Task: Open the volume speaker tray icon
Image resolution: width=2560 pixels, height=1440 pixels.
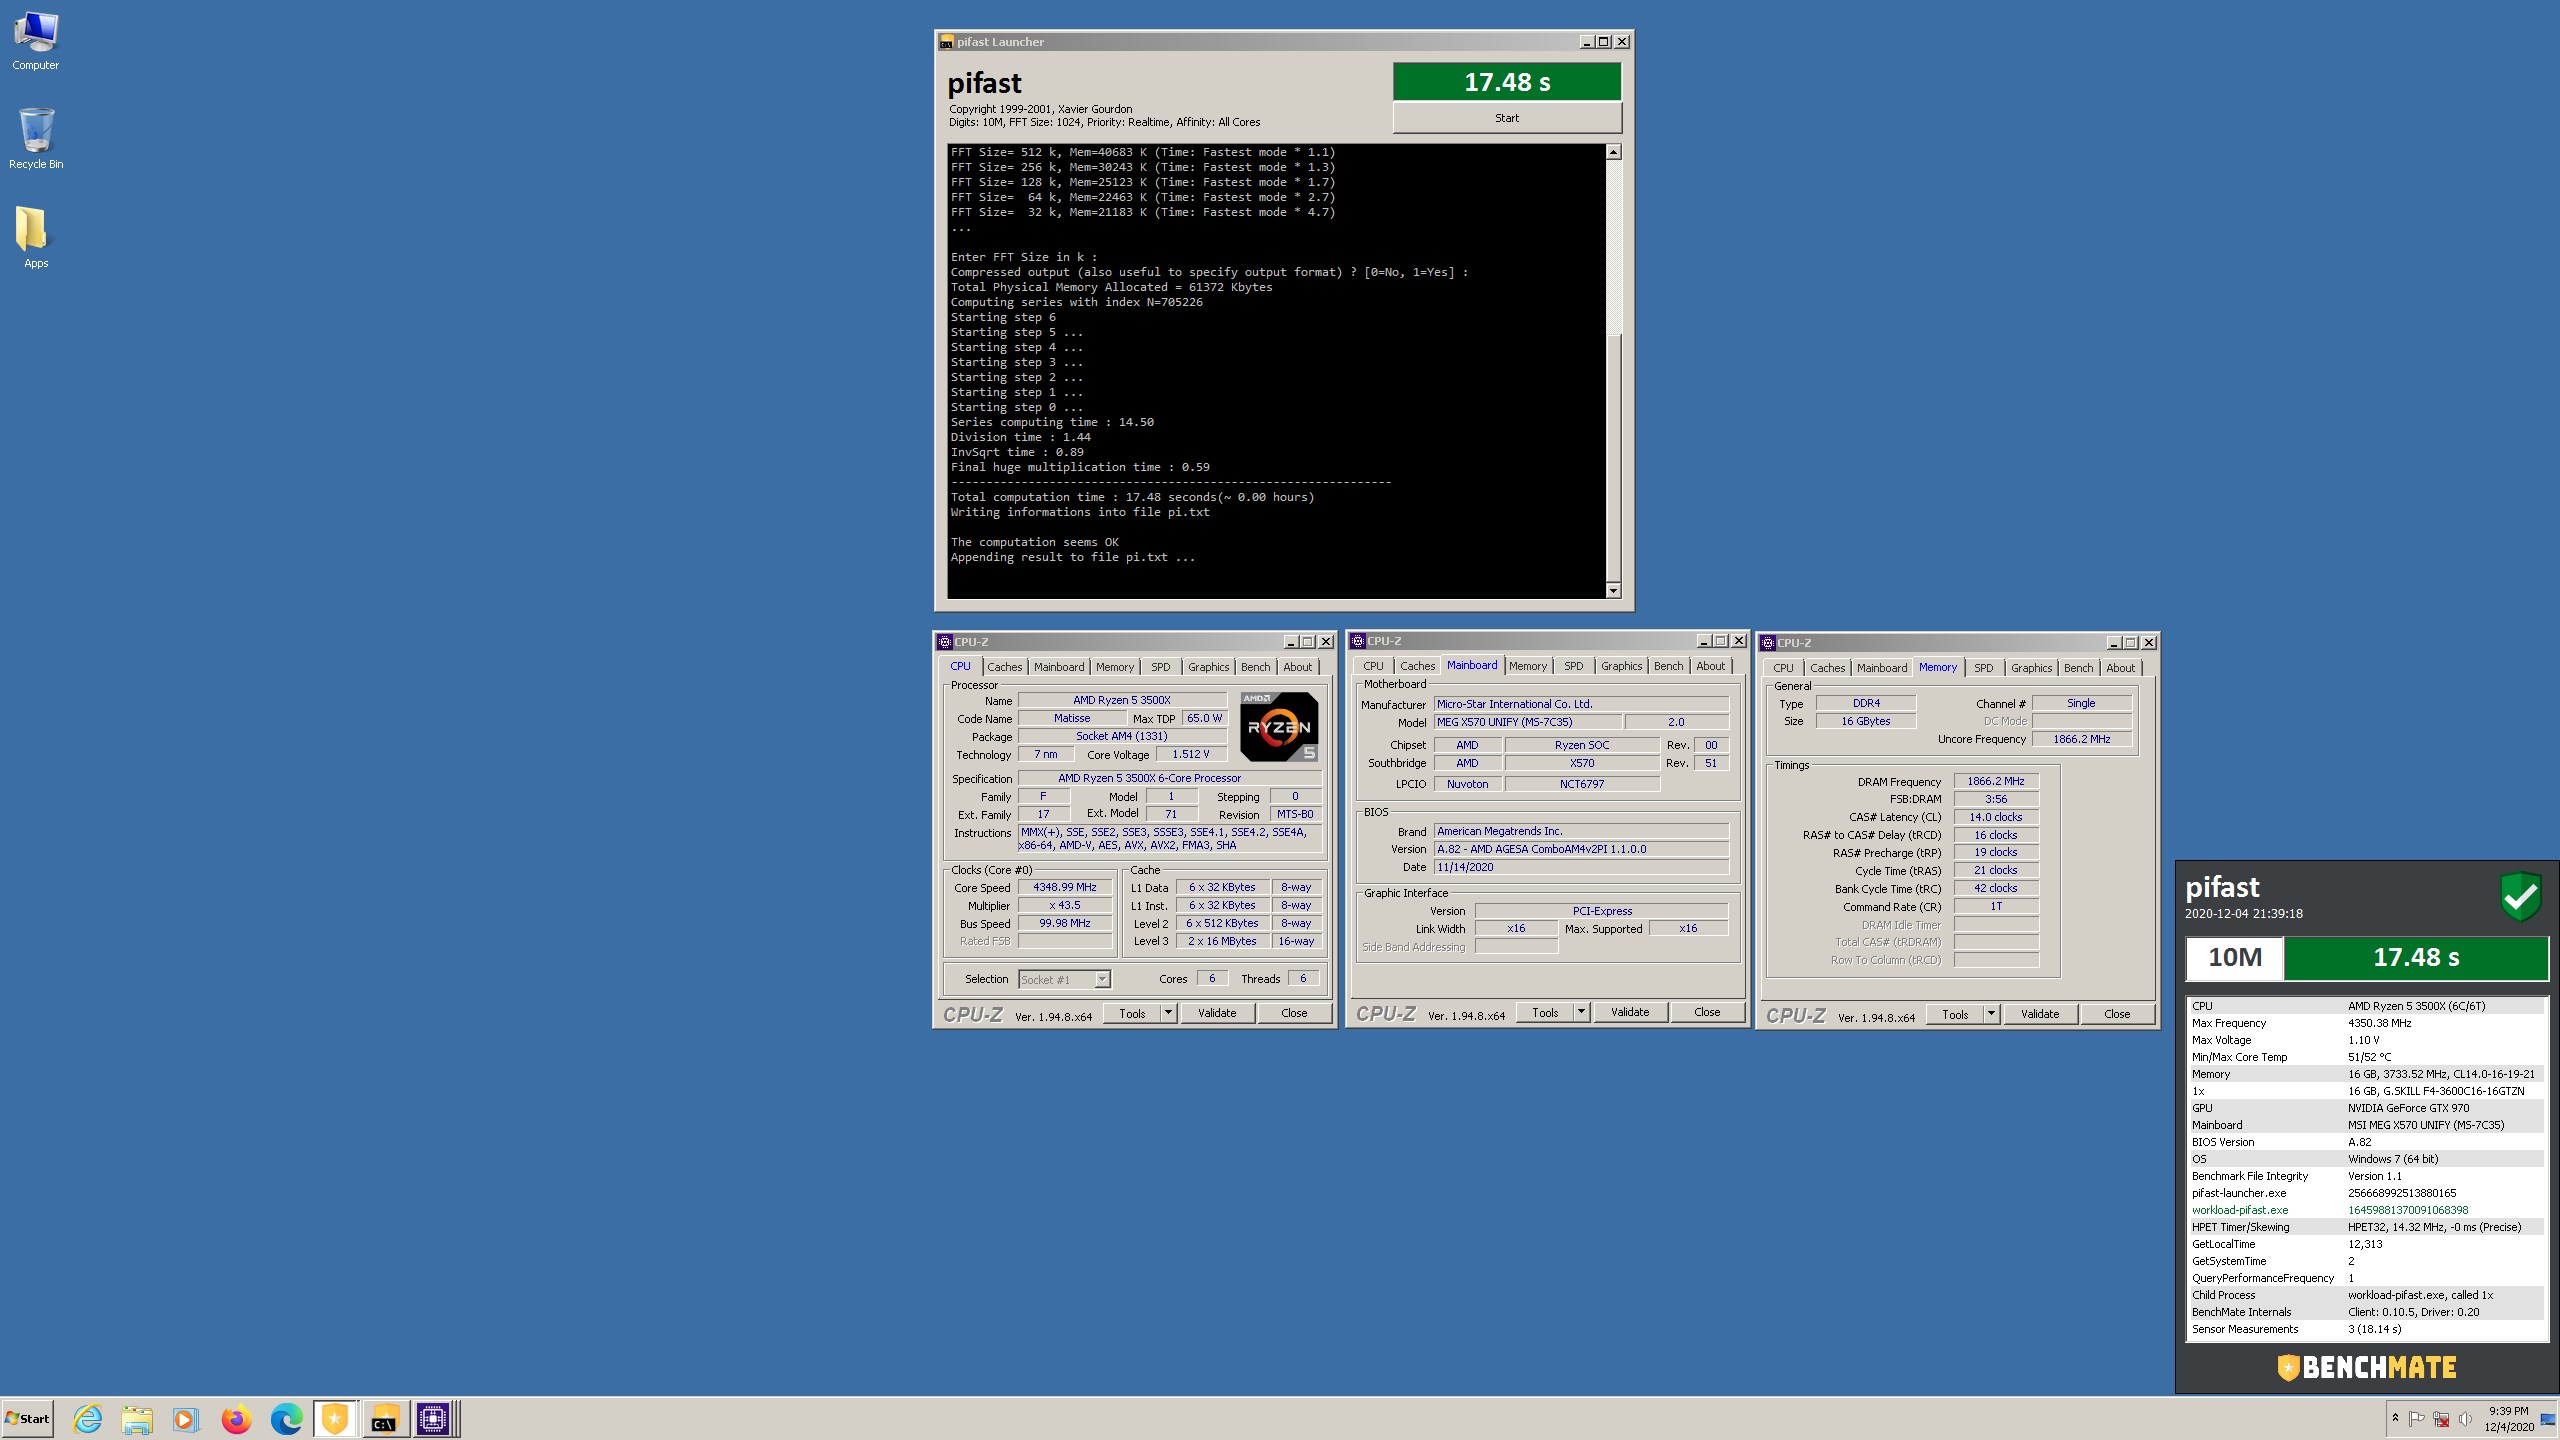Action: click(x=2466, y=1419)
